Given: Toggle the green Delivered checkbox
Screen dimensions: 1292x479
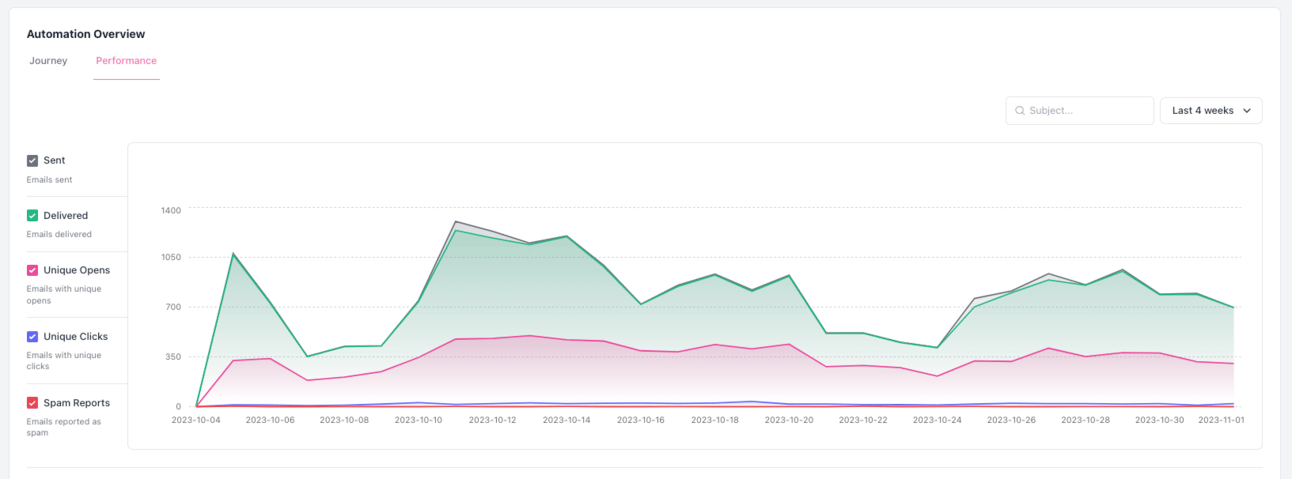Looking at the screenshot, I should coord(33,215).
